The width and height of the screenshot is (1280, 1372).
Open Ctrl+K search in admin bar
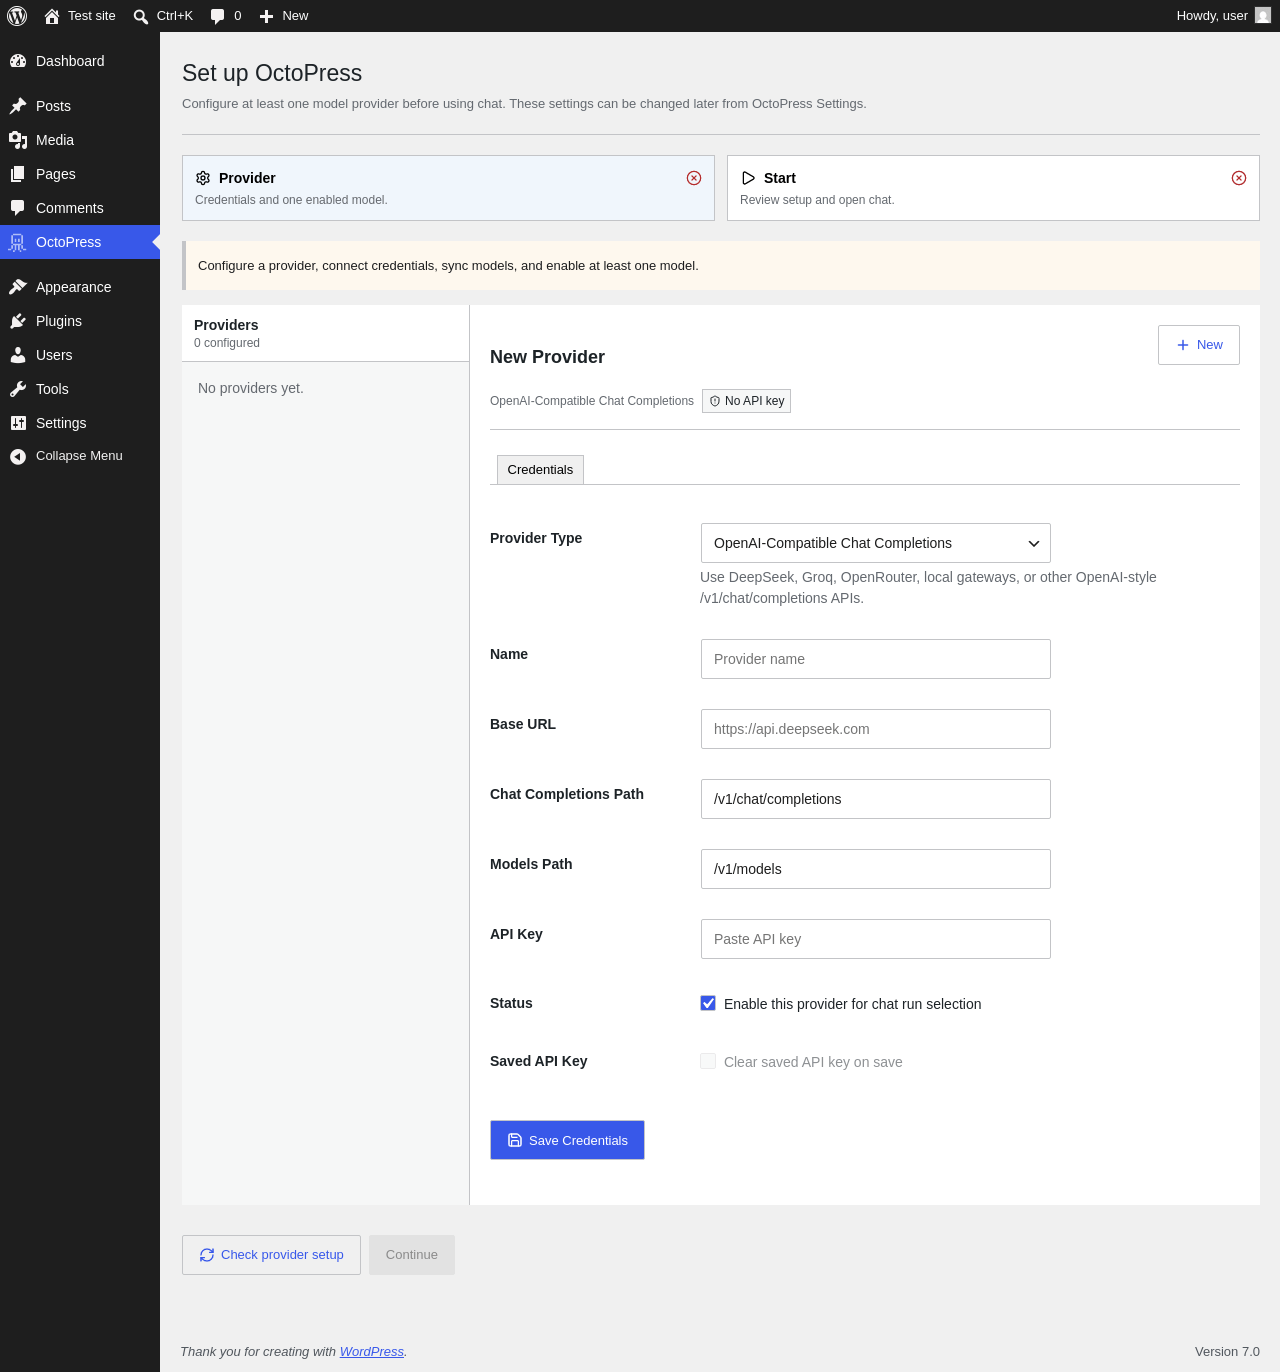pyautogui.click(x=163, y=16)
